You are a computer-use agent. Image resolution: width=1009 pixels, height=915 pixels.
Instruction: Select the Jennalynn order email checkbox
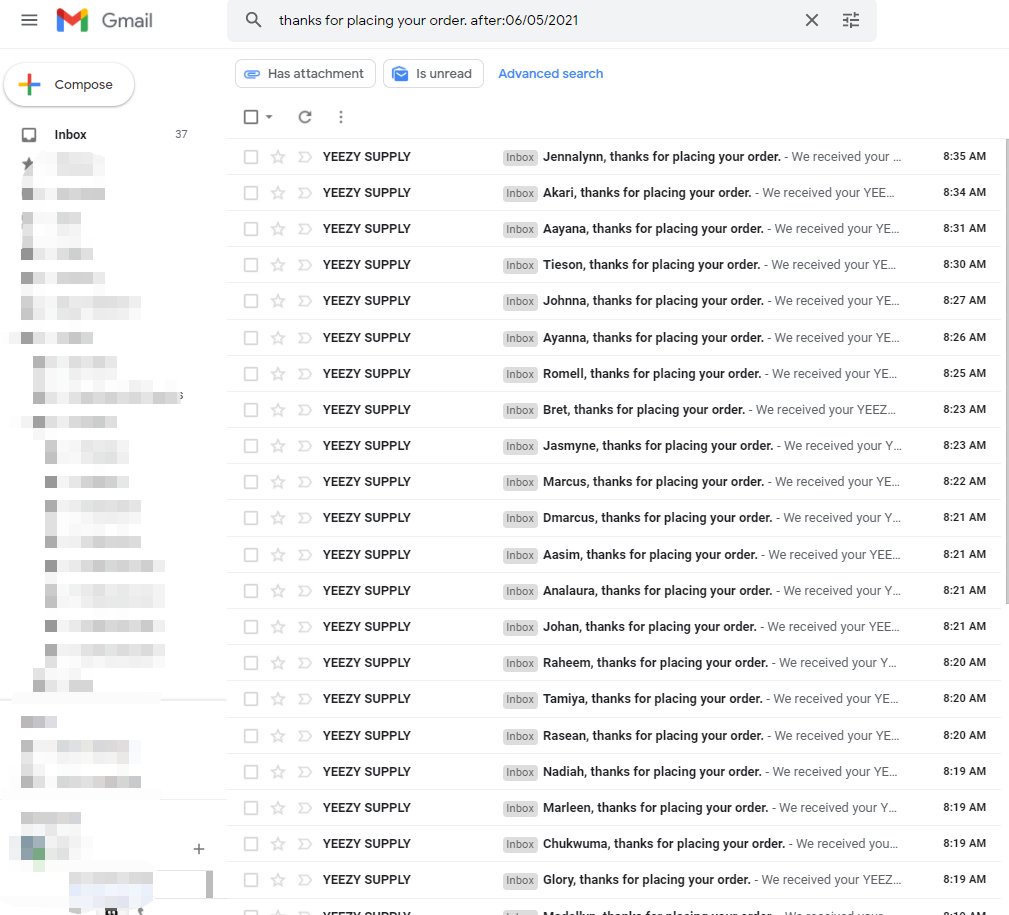[251, 157]
